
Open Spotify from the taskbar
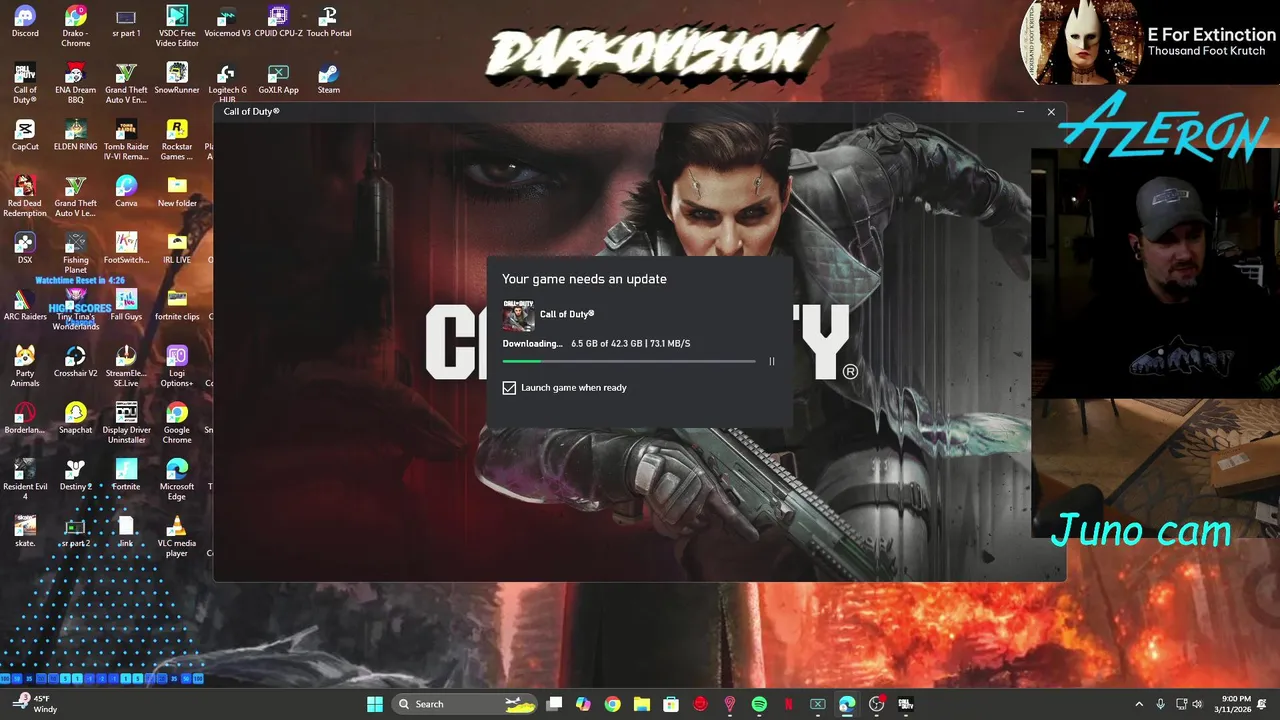click(x=759, y=704)
